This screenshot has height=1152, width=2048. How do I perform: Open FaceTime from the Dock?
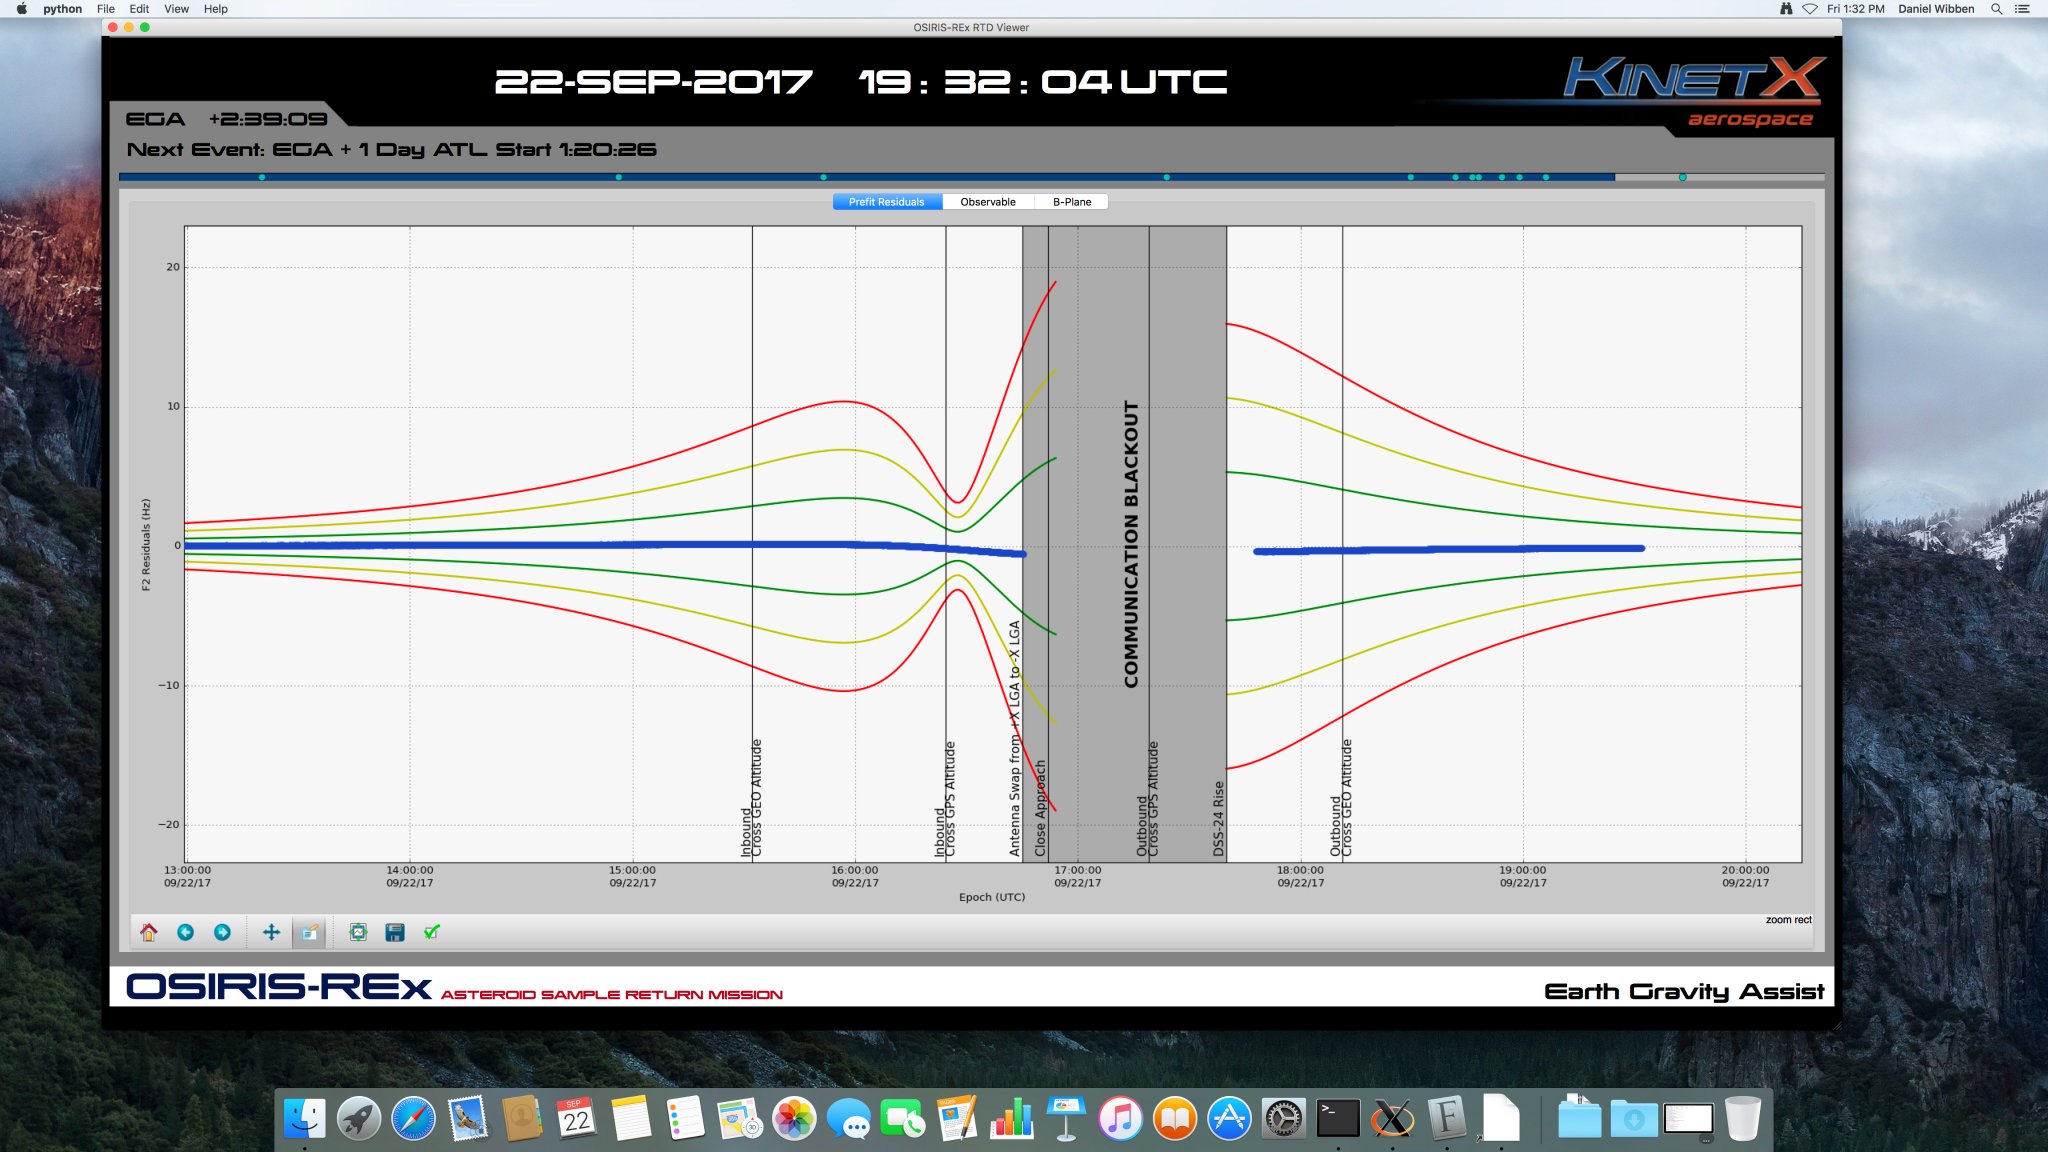pyautogui.click(x=903, y=1119)
